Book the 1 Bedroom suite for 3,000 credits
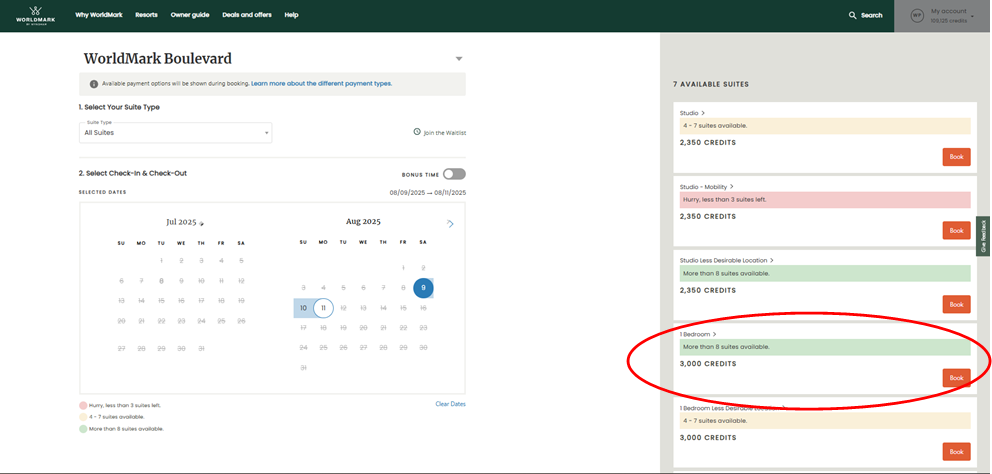This screenshot has height=474, width=992. click(x=956, y=378)
